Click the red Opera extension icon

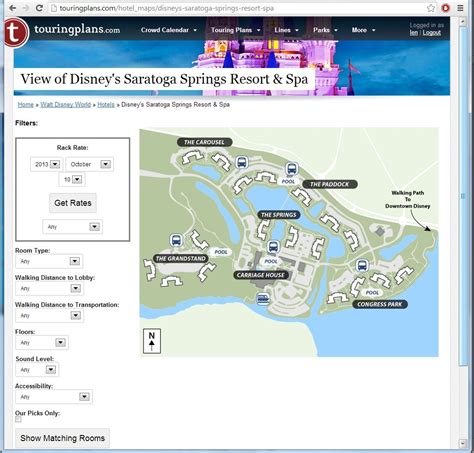(445, 8)
